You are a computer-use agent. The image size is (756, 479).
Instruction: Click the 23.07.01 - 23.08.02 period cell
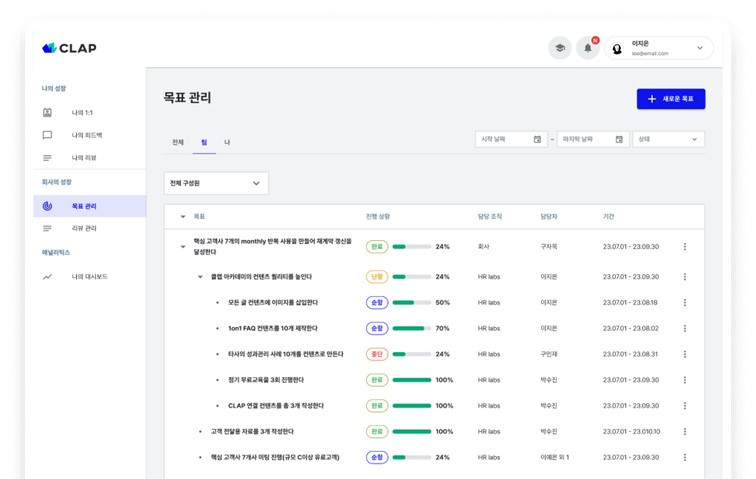[631, 328]
